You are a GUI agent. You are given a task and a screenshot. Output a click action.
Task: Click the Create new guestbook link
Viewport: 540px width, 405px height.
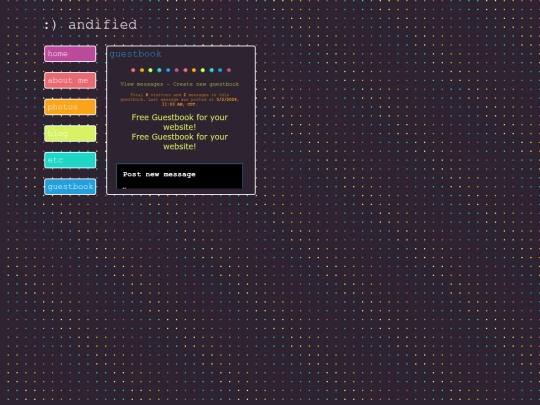coord(206,84)
